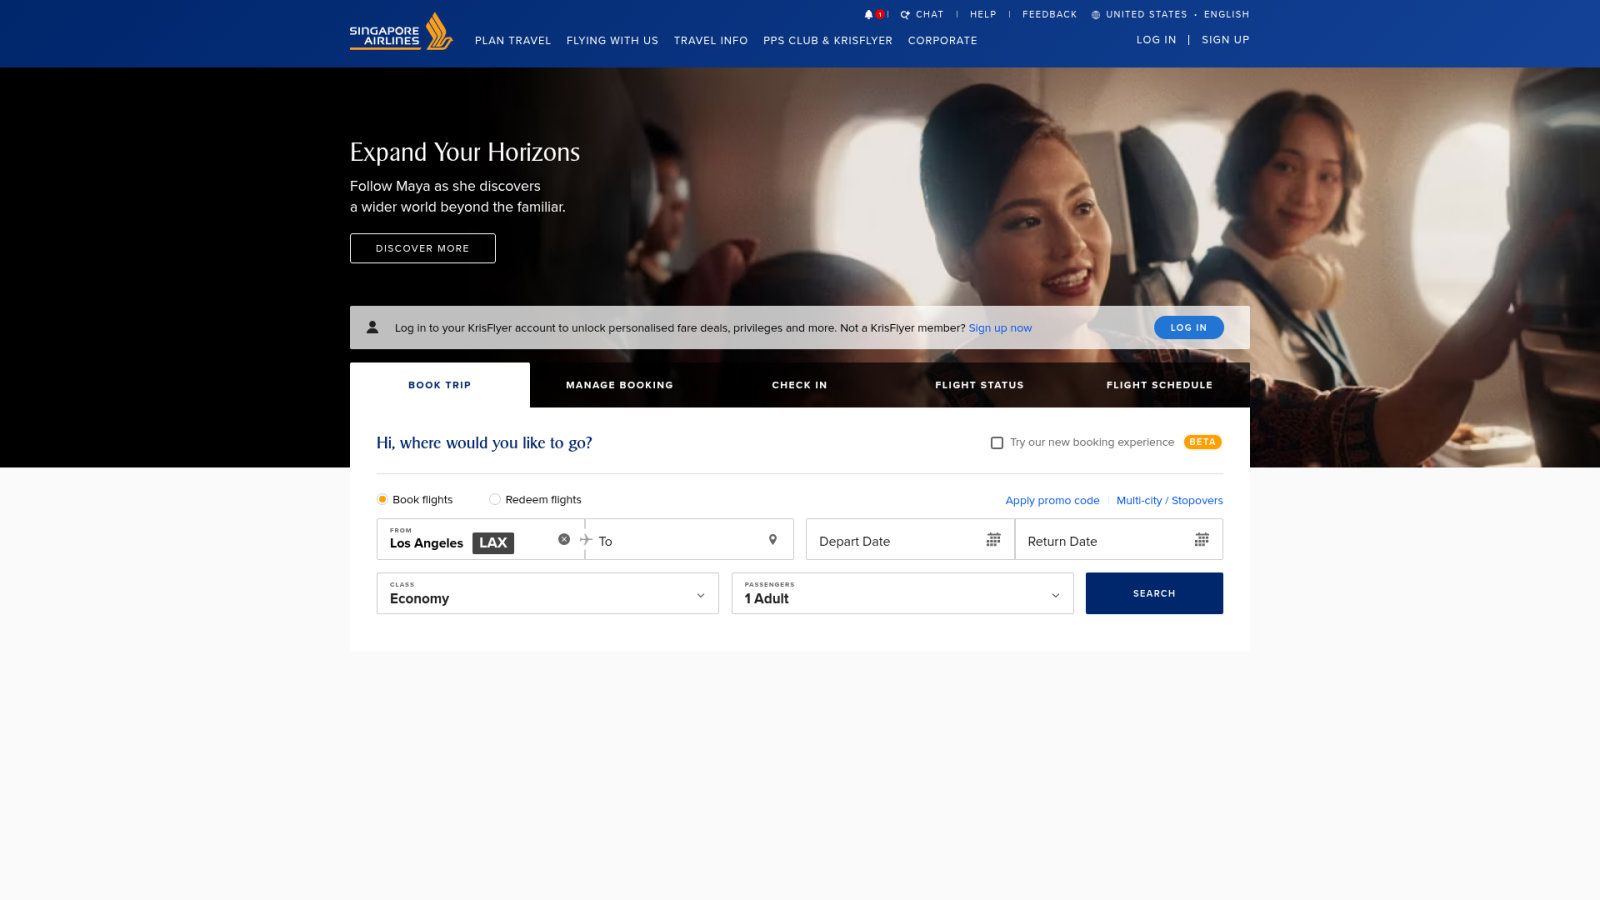Open the PPS Club & KrisFlyer menu
Image resolution: width=1600 pixels, height=900 pixels.
tap(828, 41)
